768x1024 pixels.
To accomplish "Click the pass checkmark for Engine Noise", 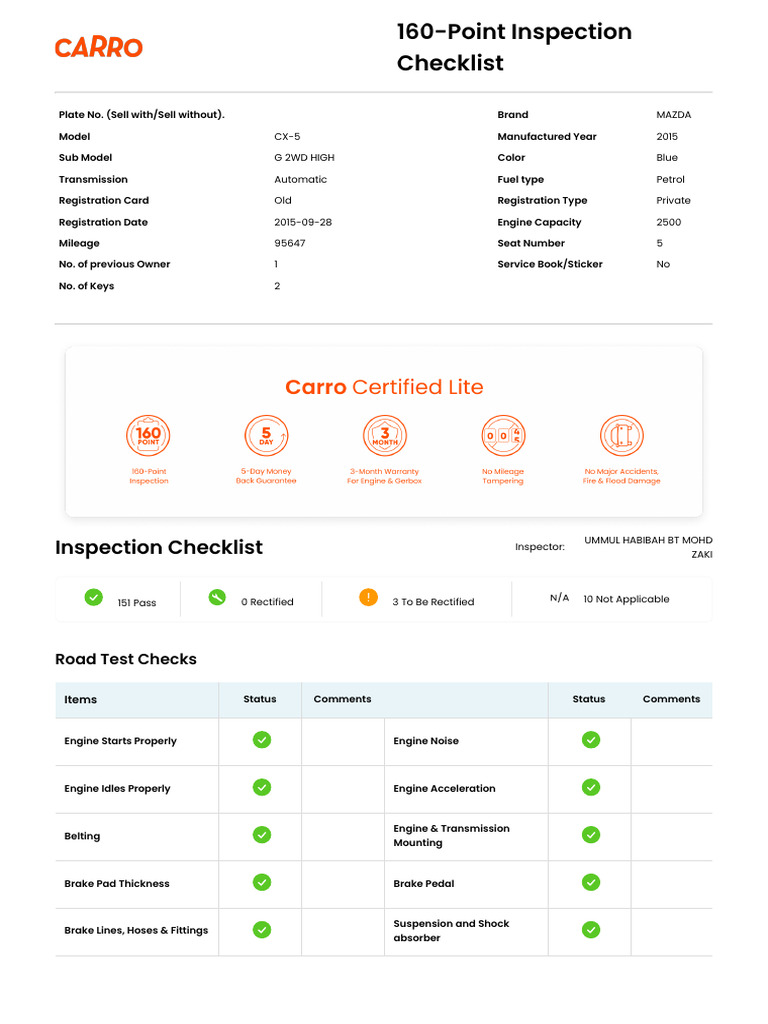I will (x=591, y=740).
